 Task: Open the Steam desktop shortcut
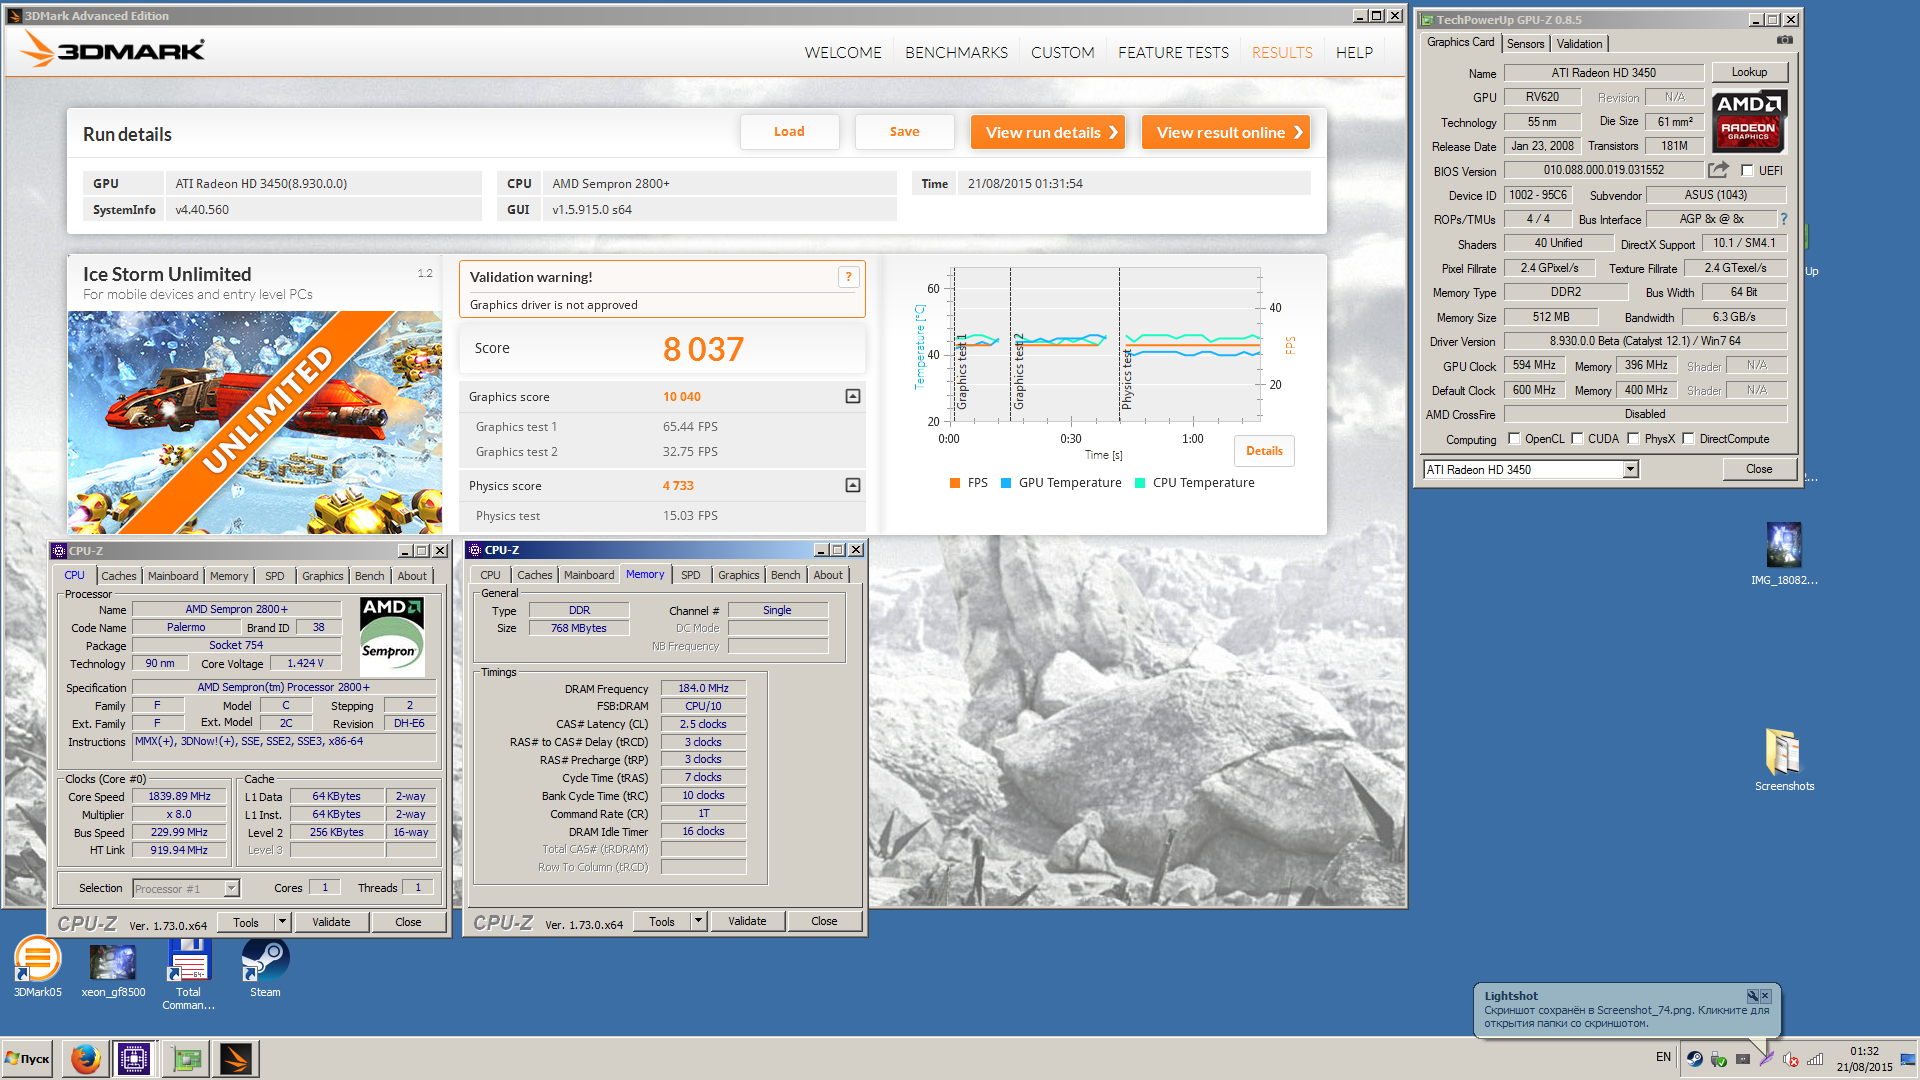tap(265, 968)
